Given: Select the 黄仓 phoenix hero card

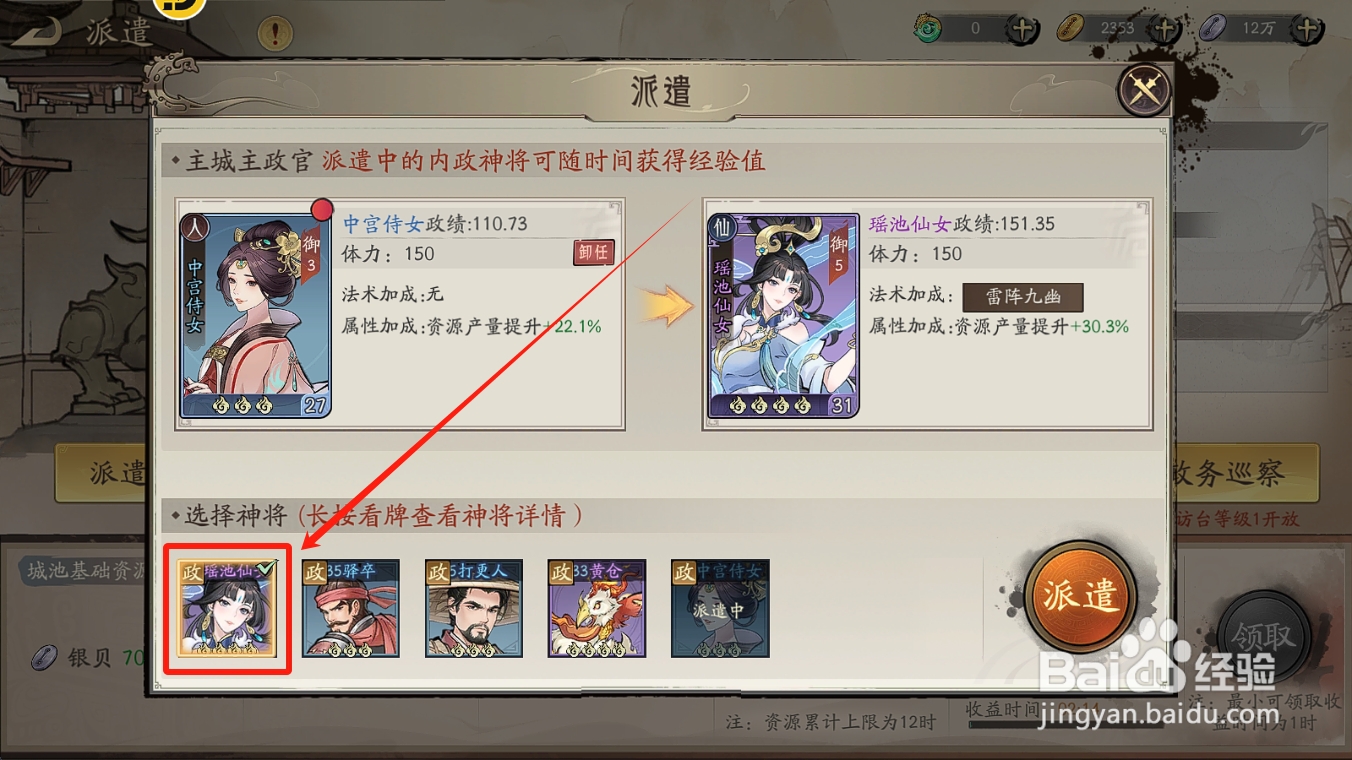Looking at the screenshot, I should [x=597, y=608].
